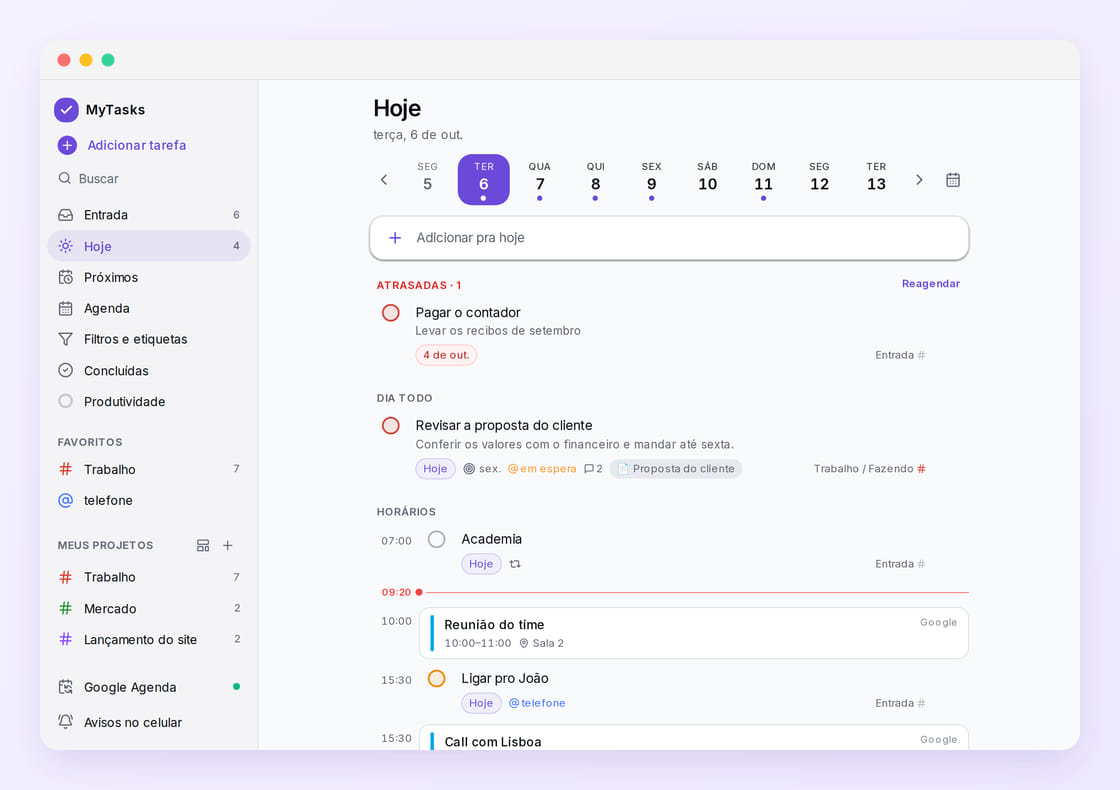Select day TER 13 in week strip

tap(876, 179)
